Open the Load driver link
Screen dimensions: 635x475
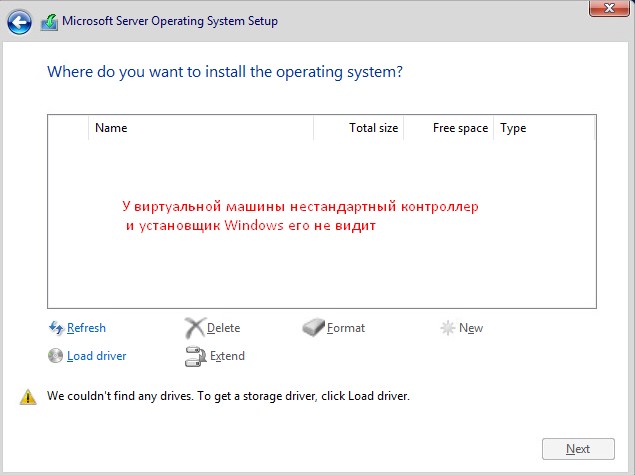96,356
